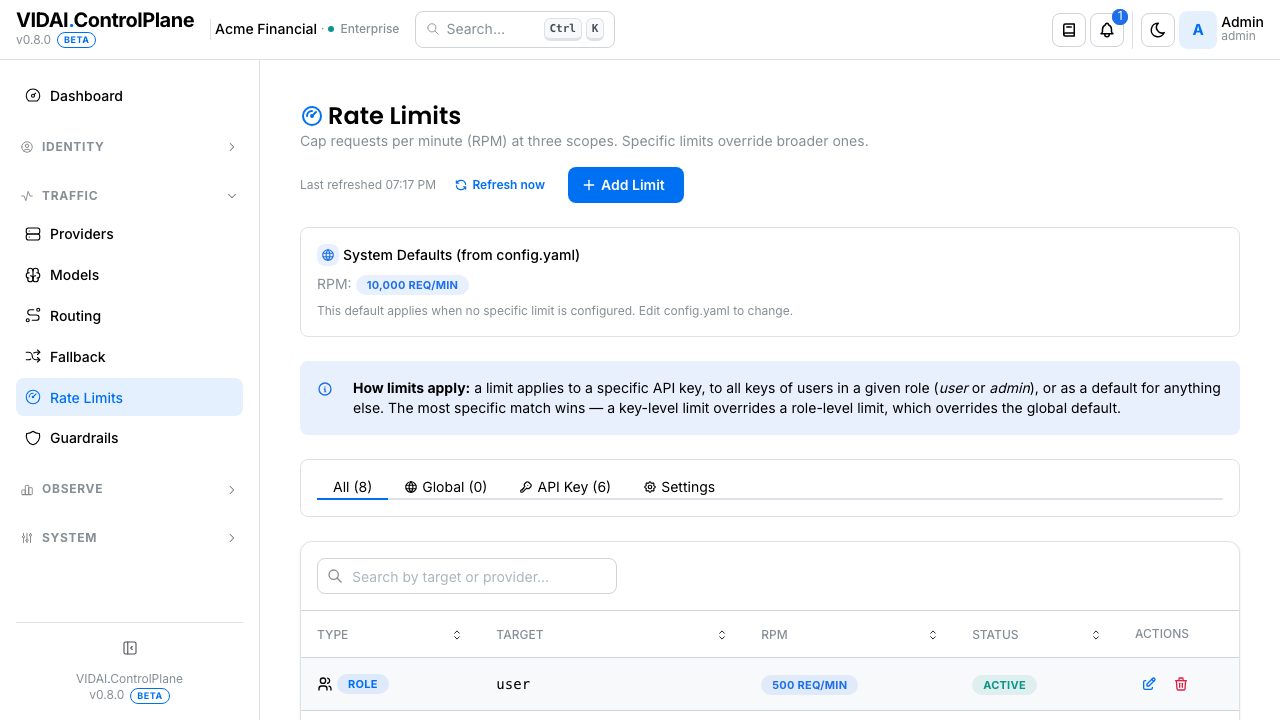The image size is (1280, 720).
Task: Click Add Limit button
Action: click(x=626, y=185)
